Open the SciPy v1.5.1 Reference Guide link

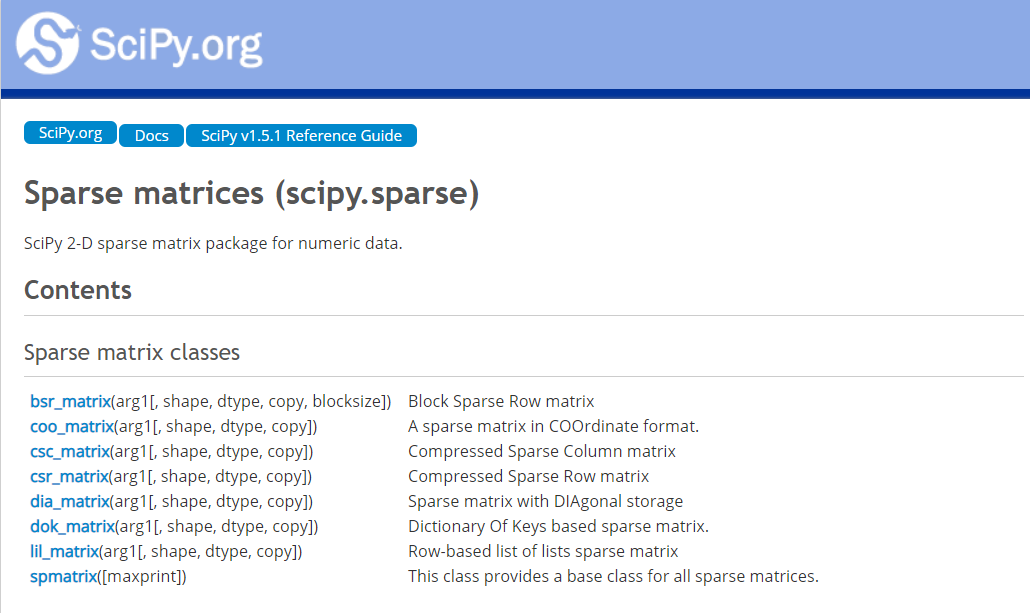(x=300, y=135)
